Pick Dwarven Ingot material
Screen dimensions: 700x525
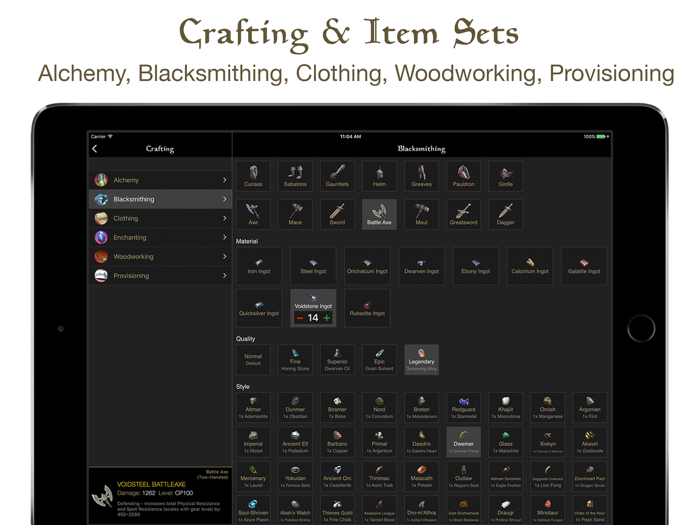[x=421, y=266]
